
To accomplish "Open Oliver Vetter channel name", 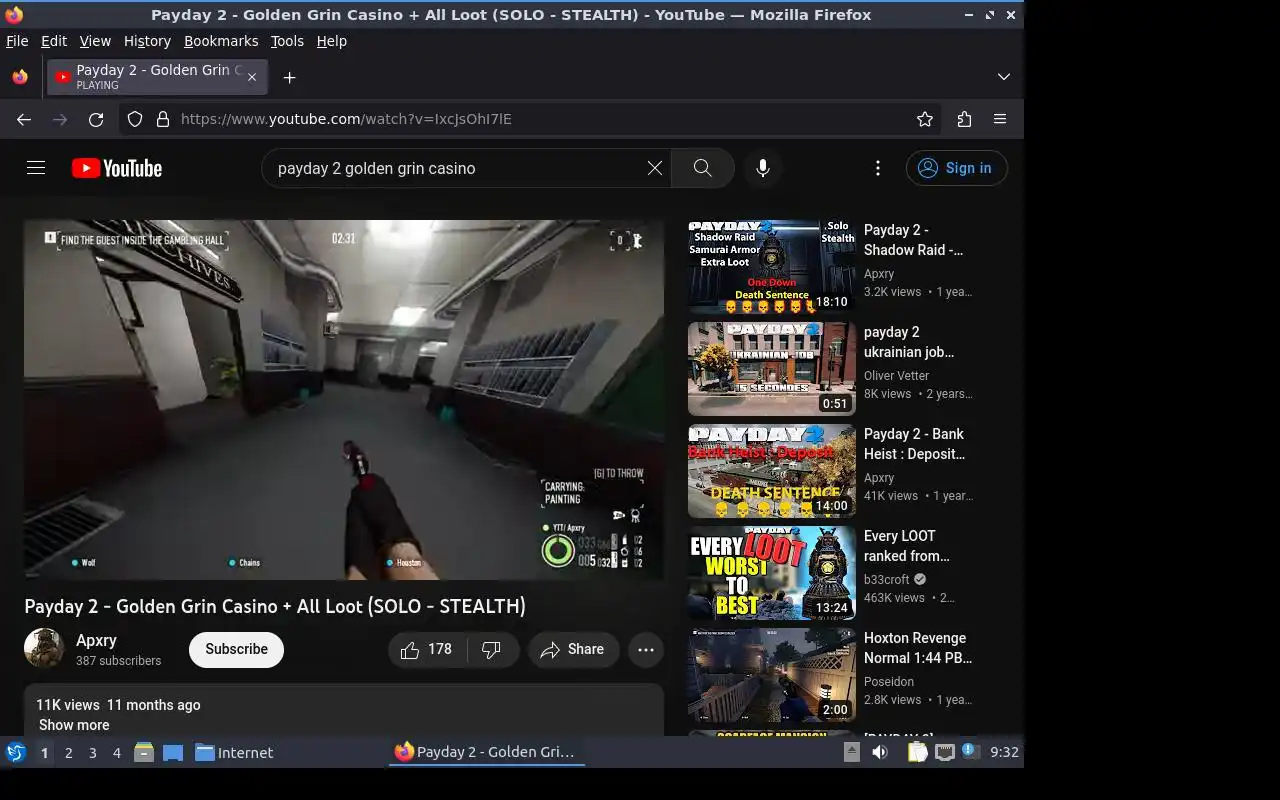I will point(896,376).
